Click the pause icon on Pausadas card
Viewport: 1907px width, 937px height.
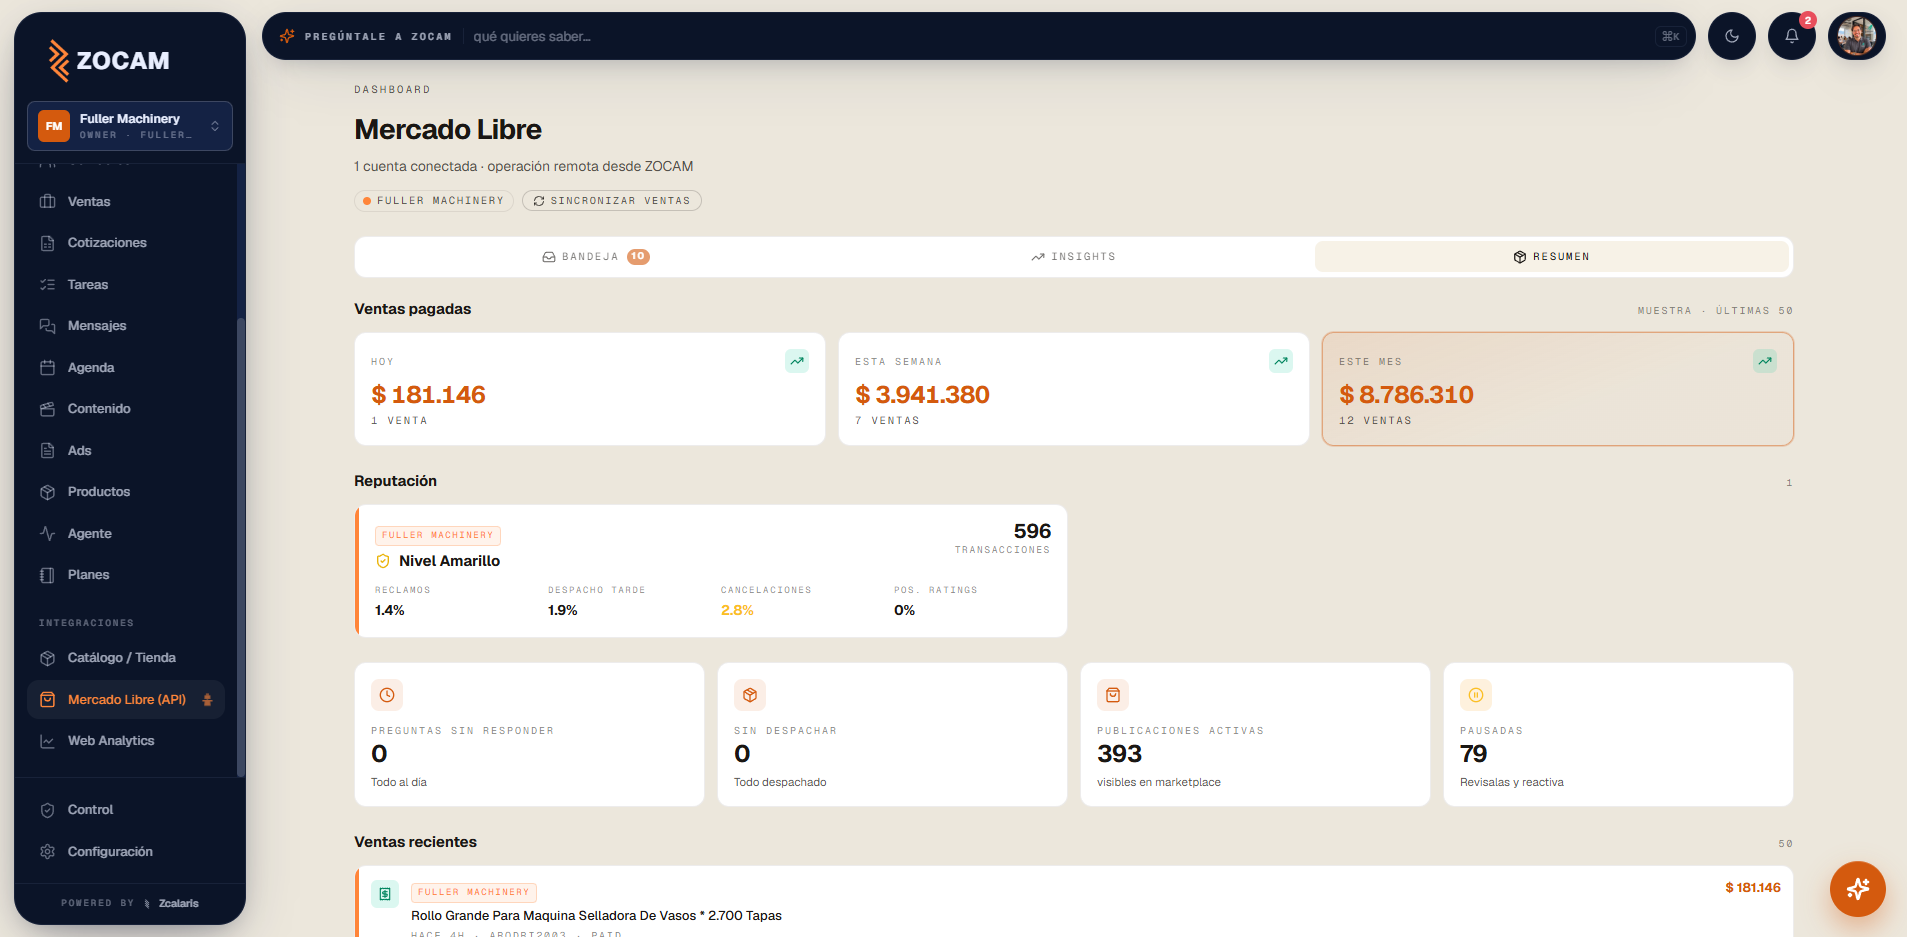pos(1476,695)
